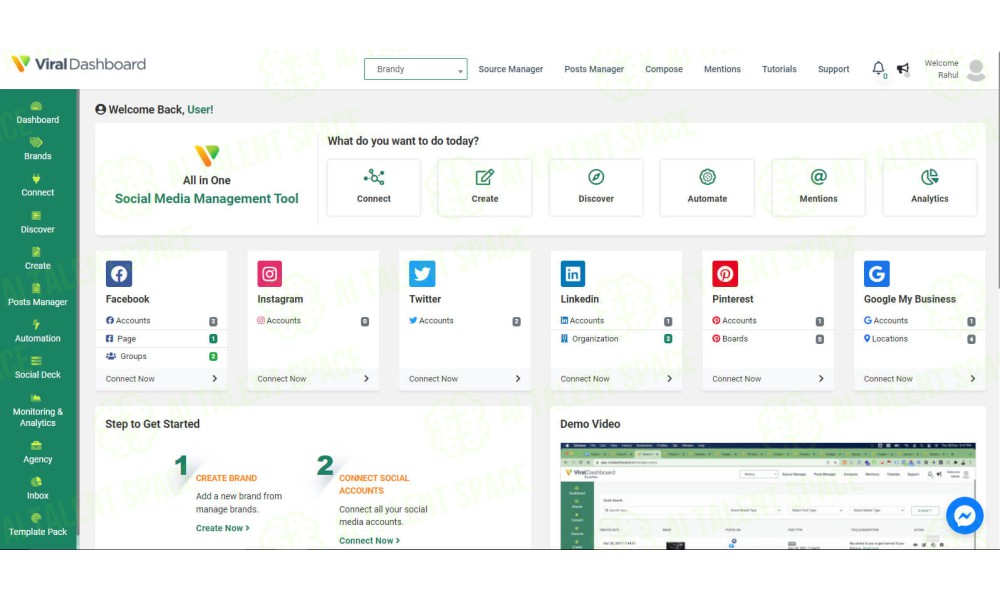Click Connect Now link in step 2
Screen dimensions: 1000x600
[369, 541]
